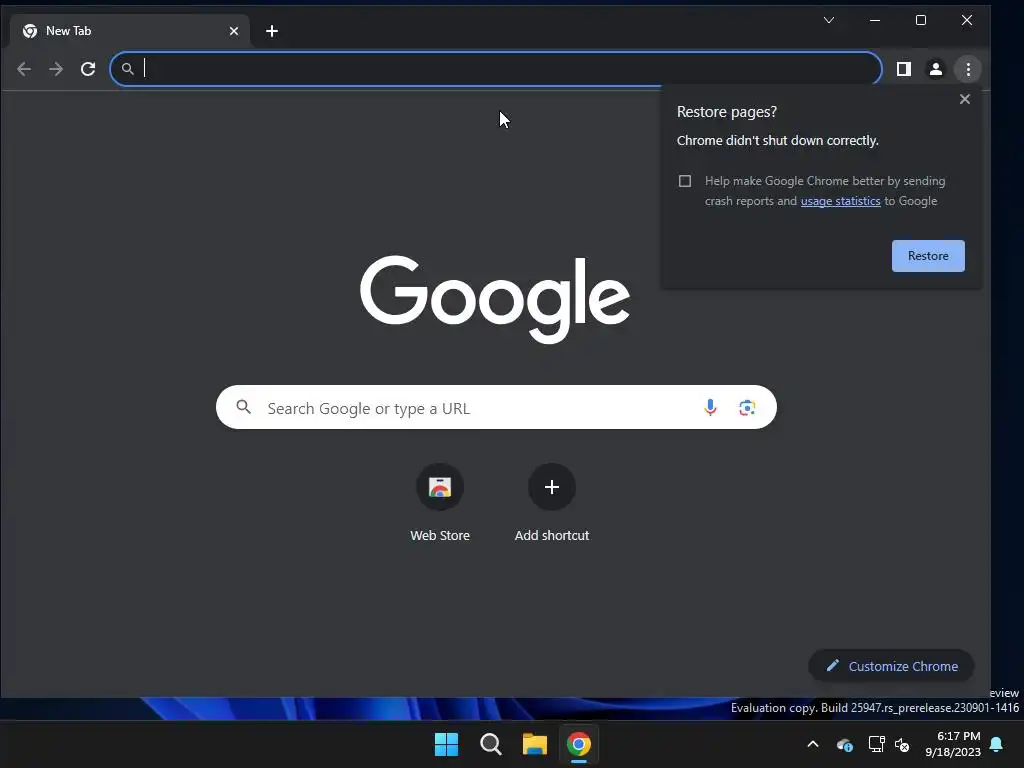The image size is (1024, 768).
Task: Open the profile avatar menu
Action: (x=936, y=69)
